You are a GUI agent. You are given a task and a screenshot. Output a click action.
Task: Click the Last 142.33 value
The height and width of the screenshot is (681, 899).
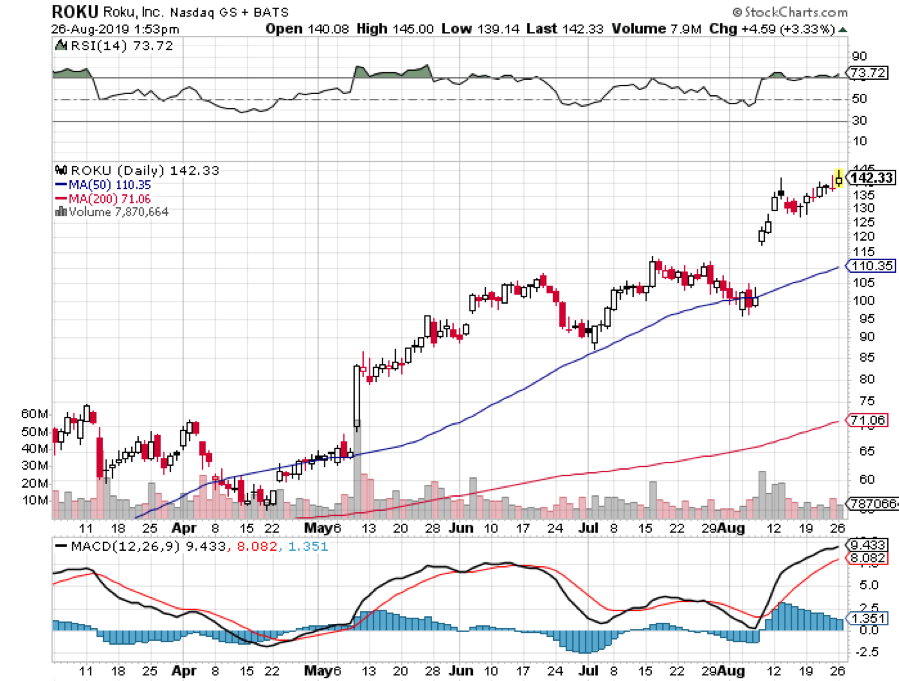565,29
